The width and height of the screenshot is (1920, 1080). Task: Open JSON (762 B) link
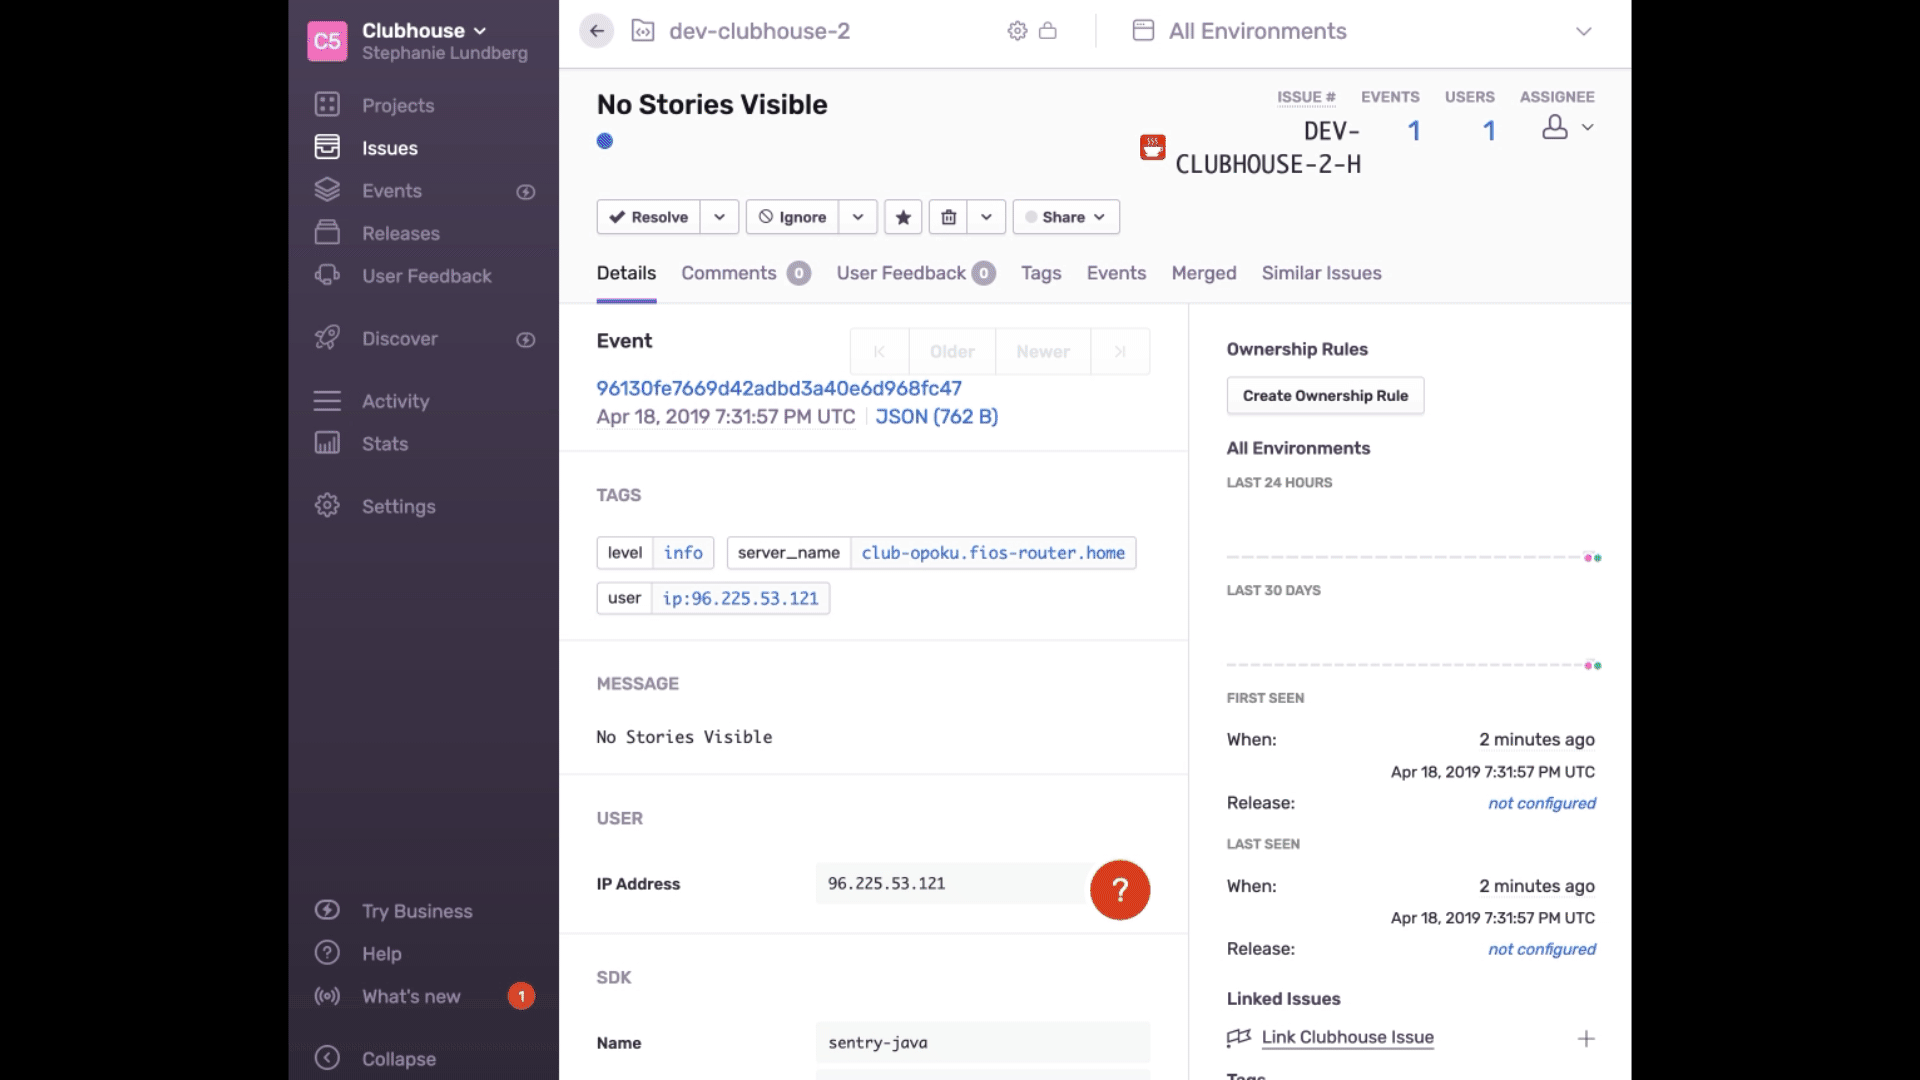click(936, 417)
